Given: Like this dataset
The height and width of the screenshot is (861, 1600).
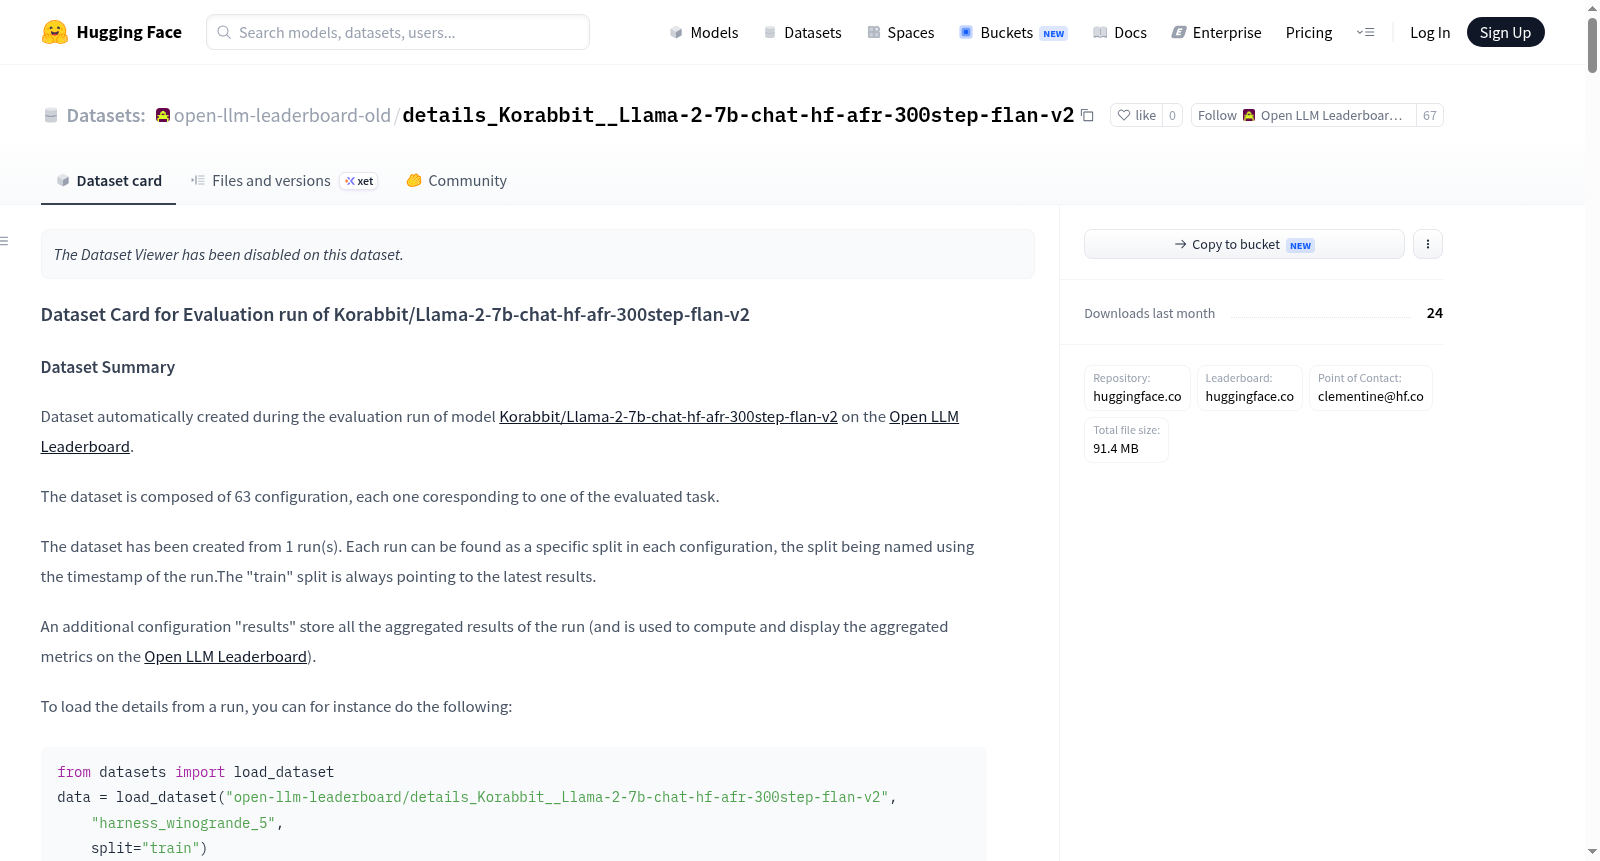Looking at the screenshot, I should (x=1136, y=115).
